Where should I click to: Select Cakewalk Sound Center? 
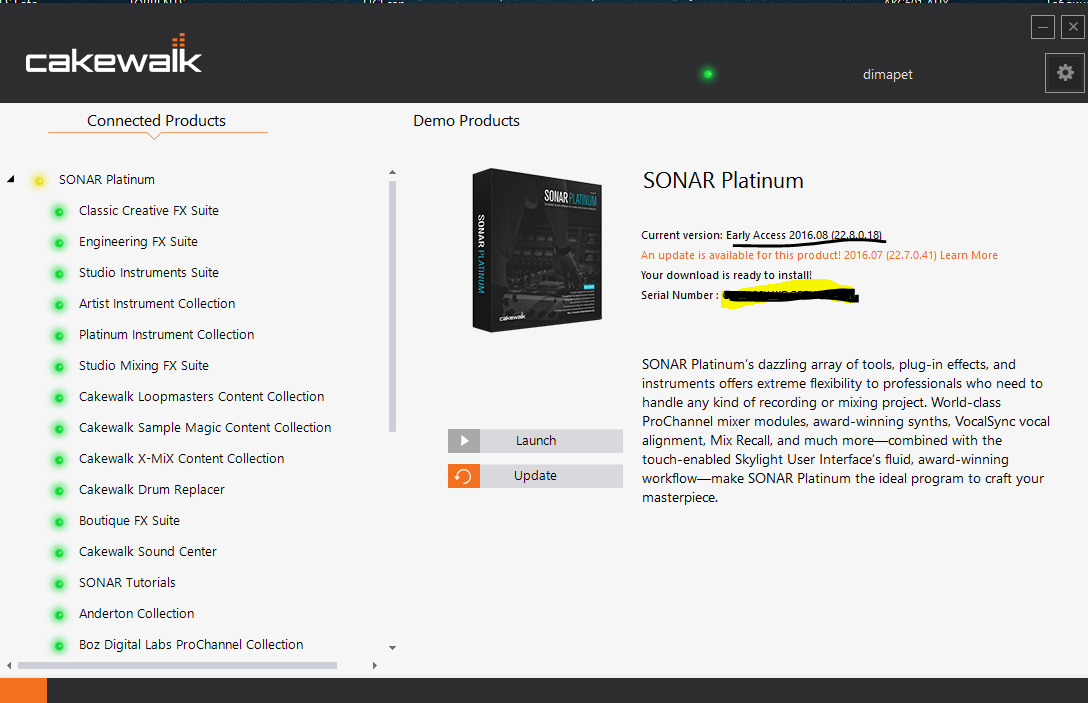click(148, 552)
